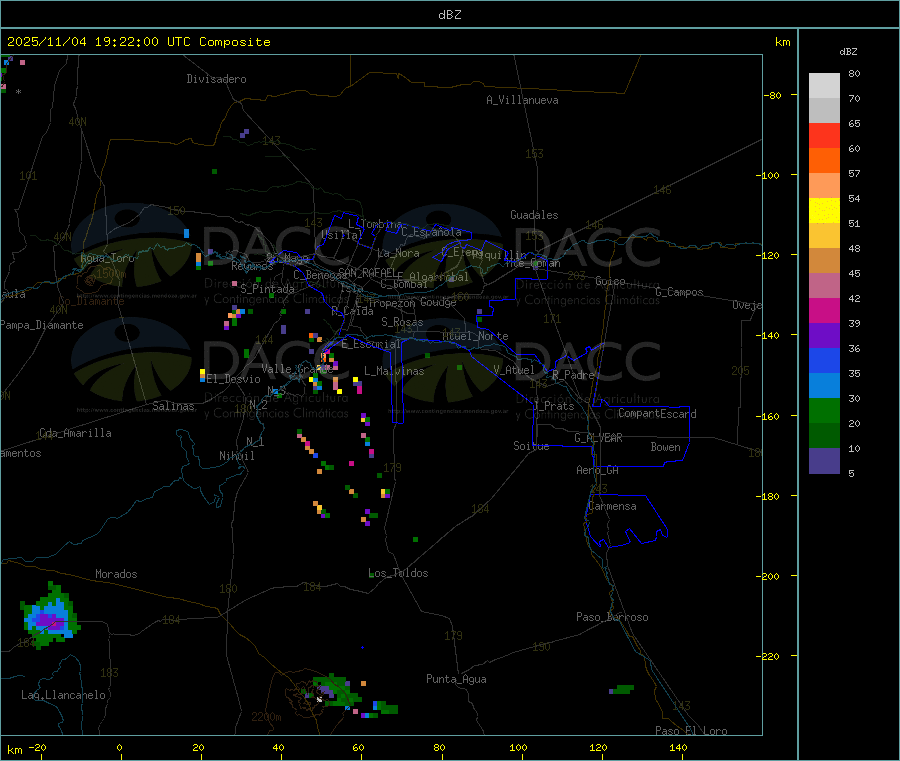Click the CompantEscand map label
Image resolution: width=900 pixels, height=761 pixels.
(657, 414)
